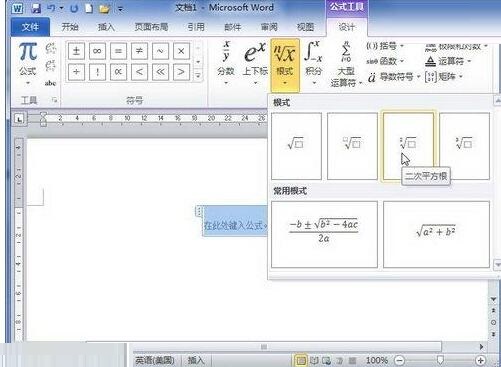Viewport: 501px width, 367px height.
Task: Redo using the quick access toolbar icon
Action: tap(74, 8)
